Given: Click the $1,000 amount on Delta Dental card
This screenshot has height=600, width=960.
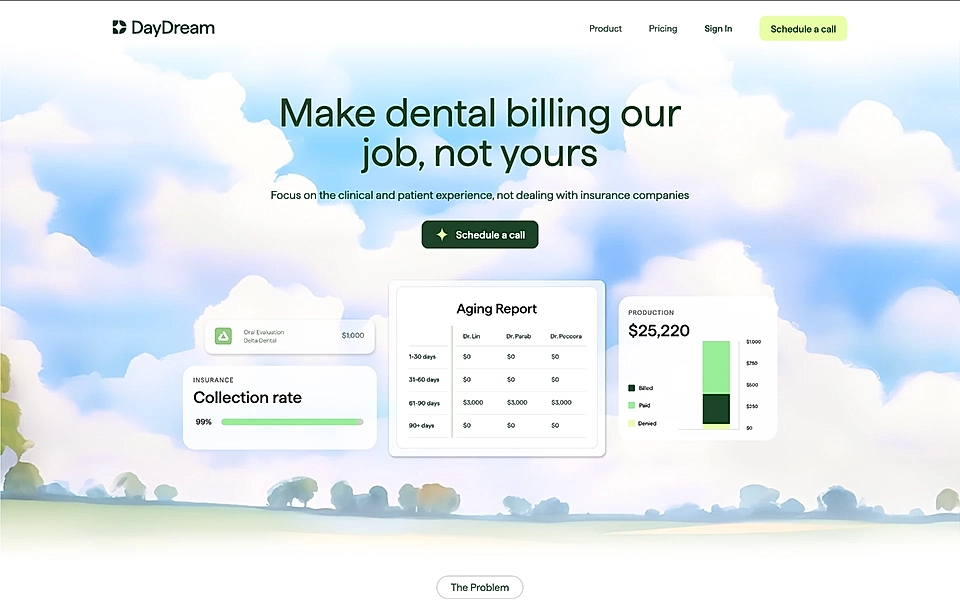Looking at the screenshot, I should point(353,335).
